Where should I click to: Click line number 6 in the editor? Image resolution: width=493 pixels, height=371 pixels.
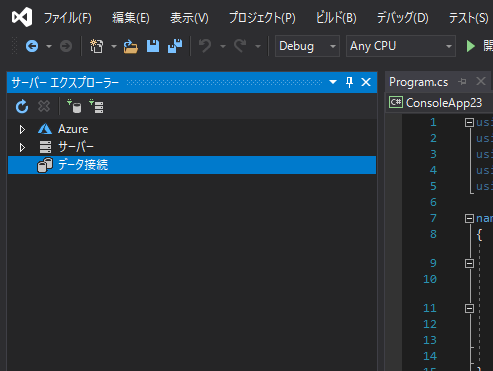(x=433, y=202)
